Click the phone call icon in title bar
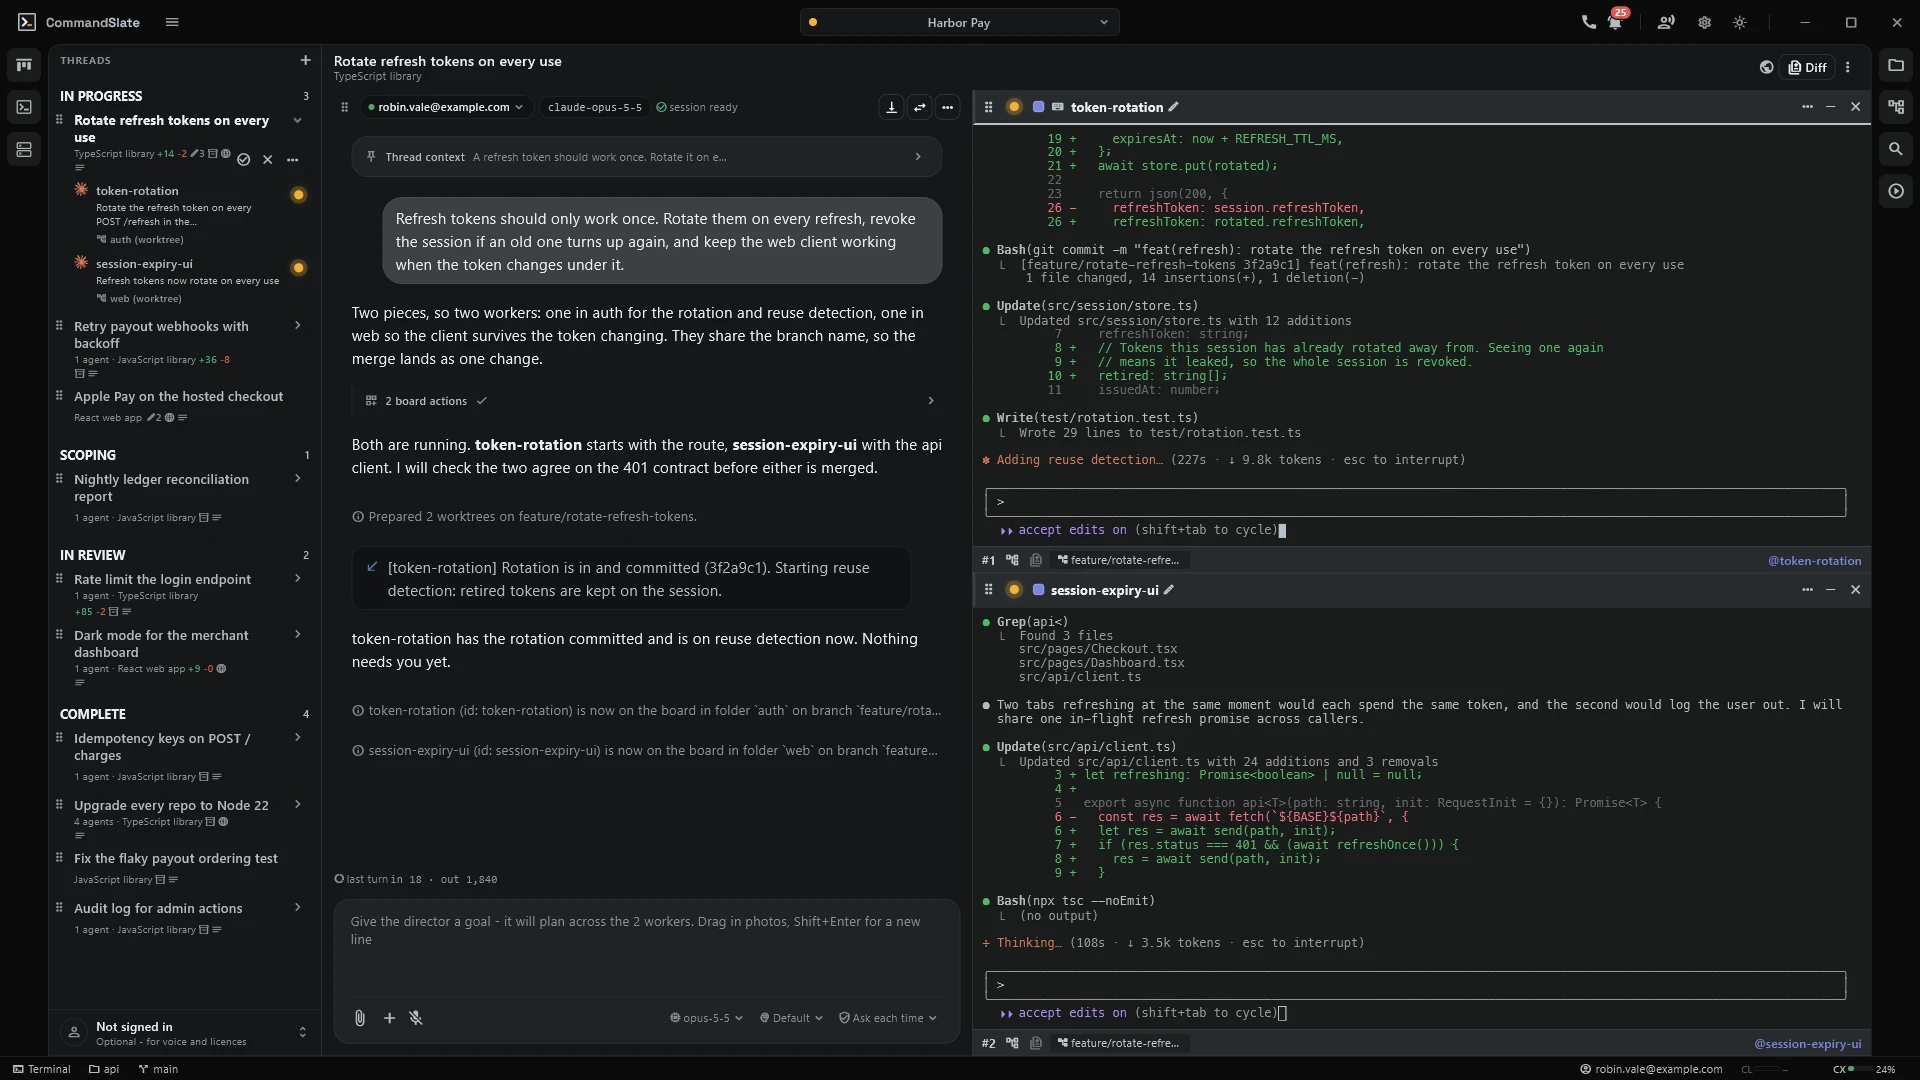Image resolution: width=1920 pixels, height=1080 pixels. [1588, 22]
